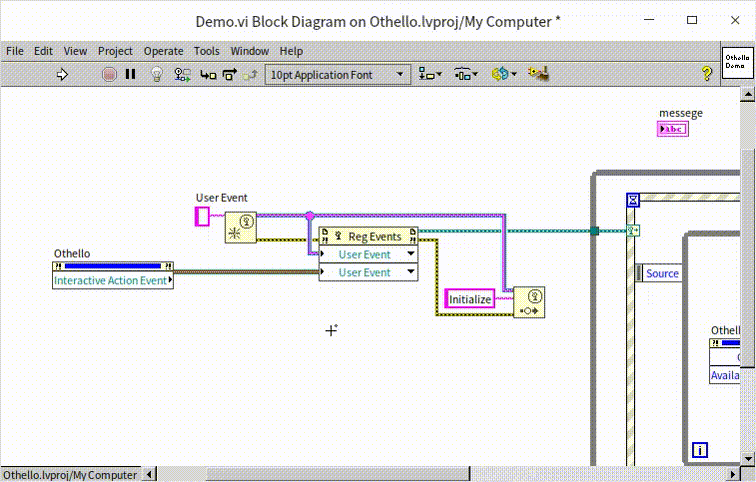
Task: Show Context Help with question mark
Action: click(706, 74)
